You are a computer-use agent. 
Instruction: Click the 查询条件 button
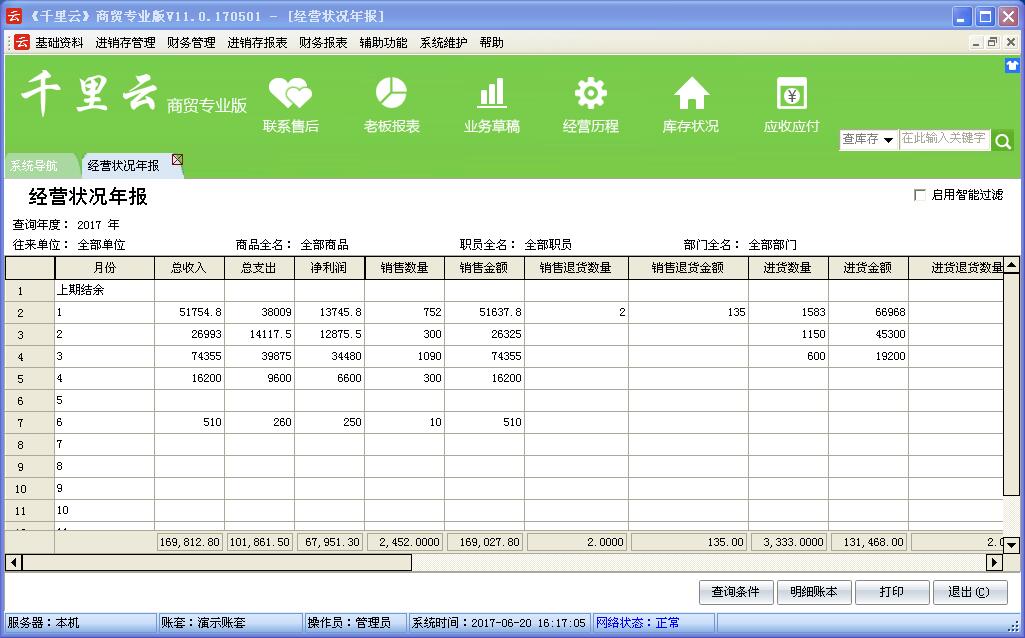click(735, 592)
